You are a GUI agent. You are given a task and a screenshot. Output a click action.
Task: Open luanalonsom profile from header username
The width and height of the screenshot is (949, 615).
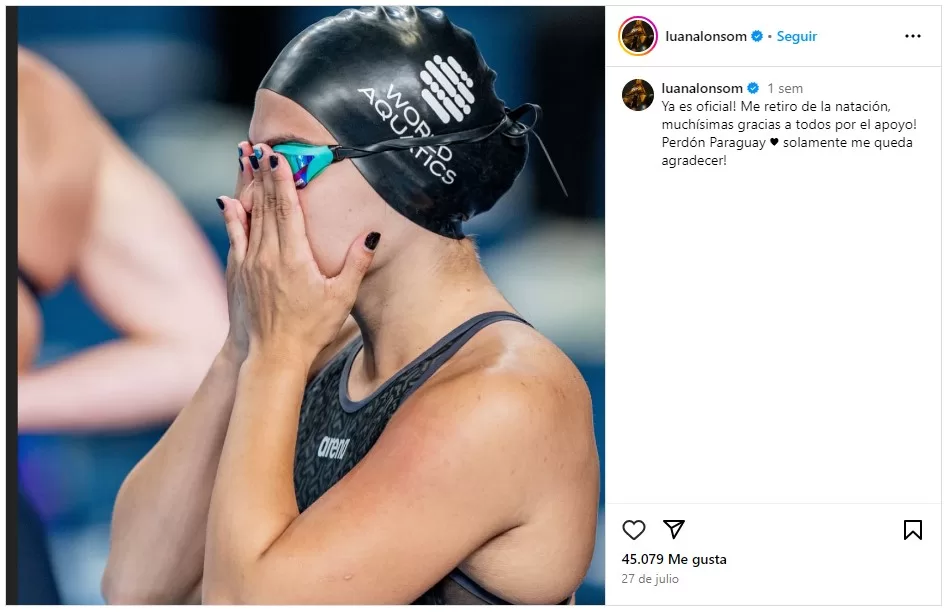(x=706, y=36)
